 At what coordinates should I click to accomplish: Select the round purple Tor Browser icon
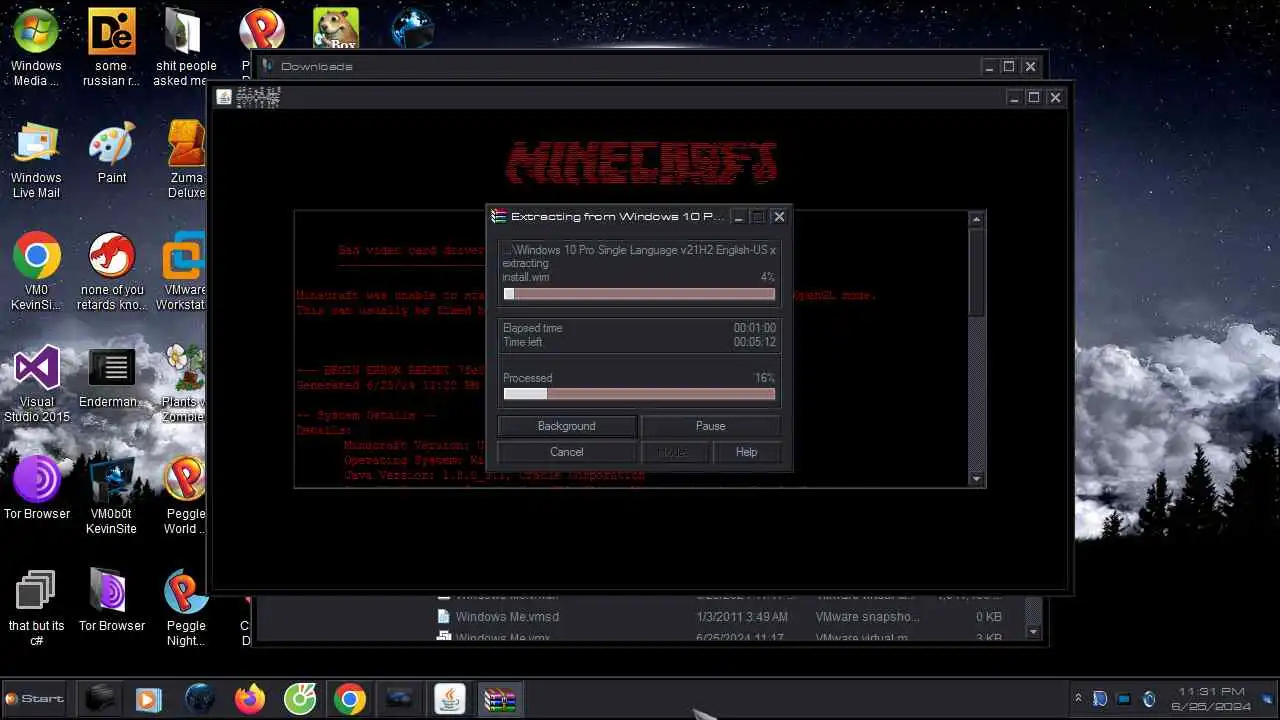coord(36,488)
